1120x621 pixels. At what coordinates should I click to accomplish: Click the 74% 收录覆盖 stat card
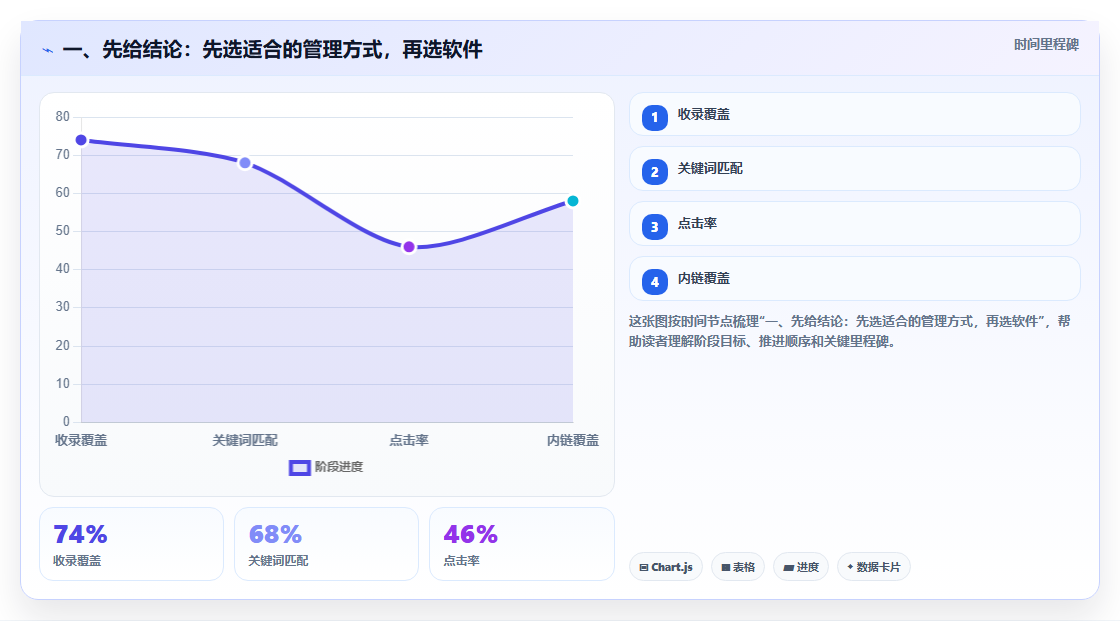pos(131,544)
